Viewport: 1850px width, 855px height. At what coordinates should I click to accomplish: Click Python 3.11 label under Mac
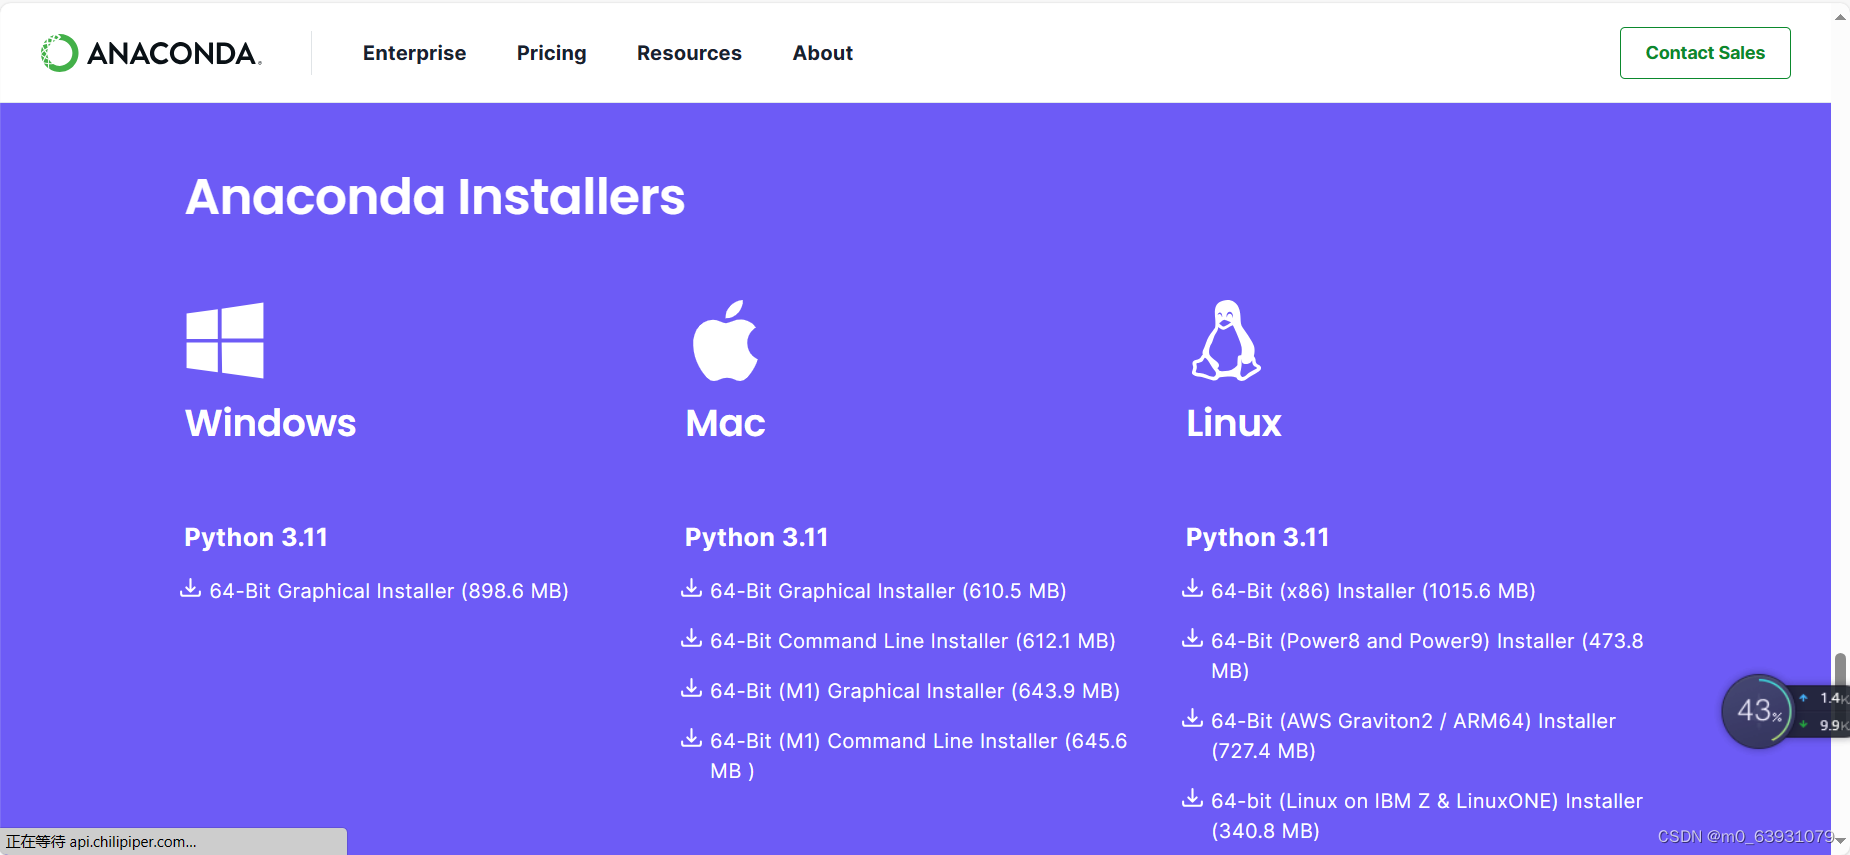coord(756,537)
